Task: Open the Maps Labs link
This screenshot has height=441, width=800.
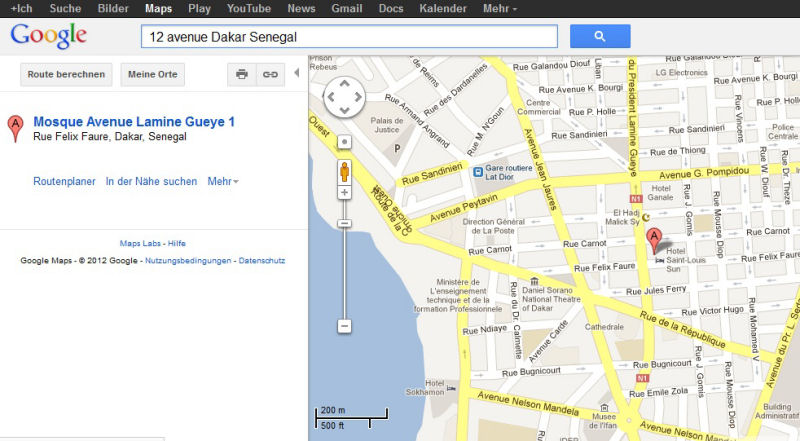Action: pos(140,243)
